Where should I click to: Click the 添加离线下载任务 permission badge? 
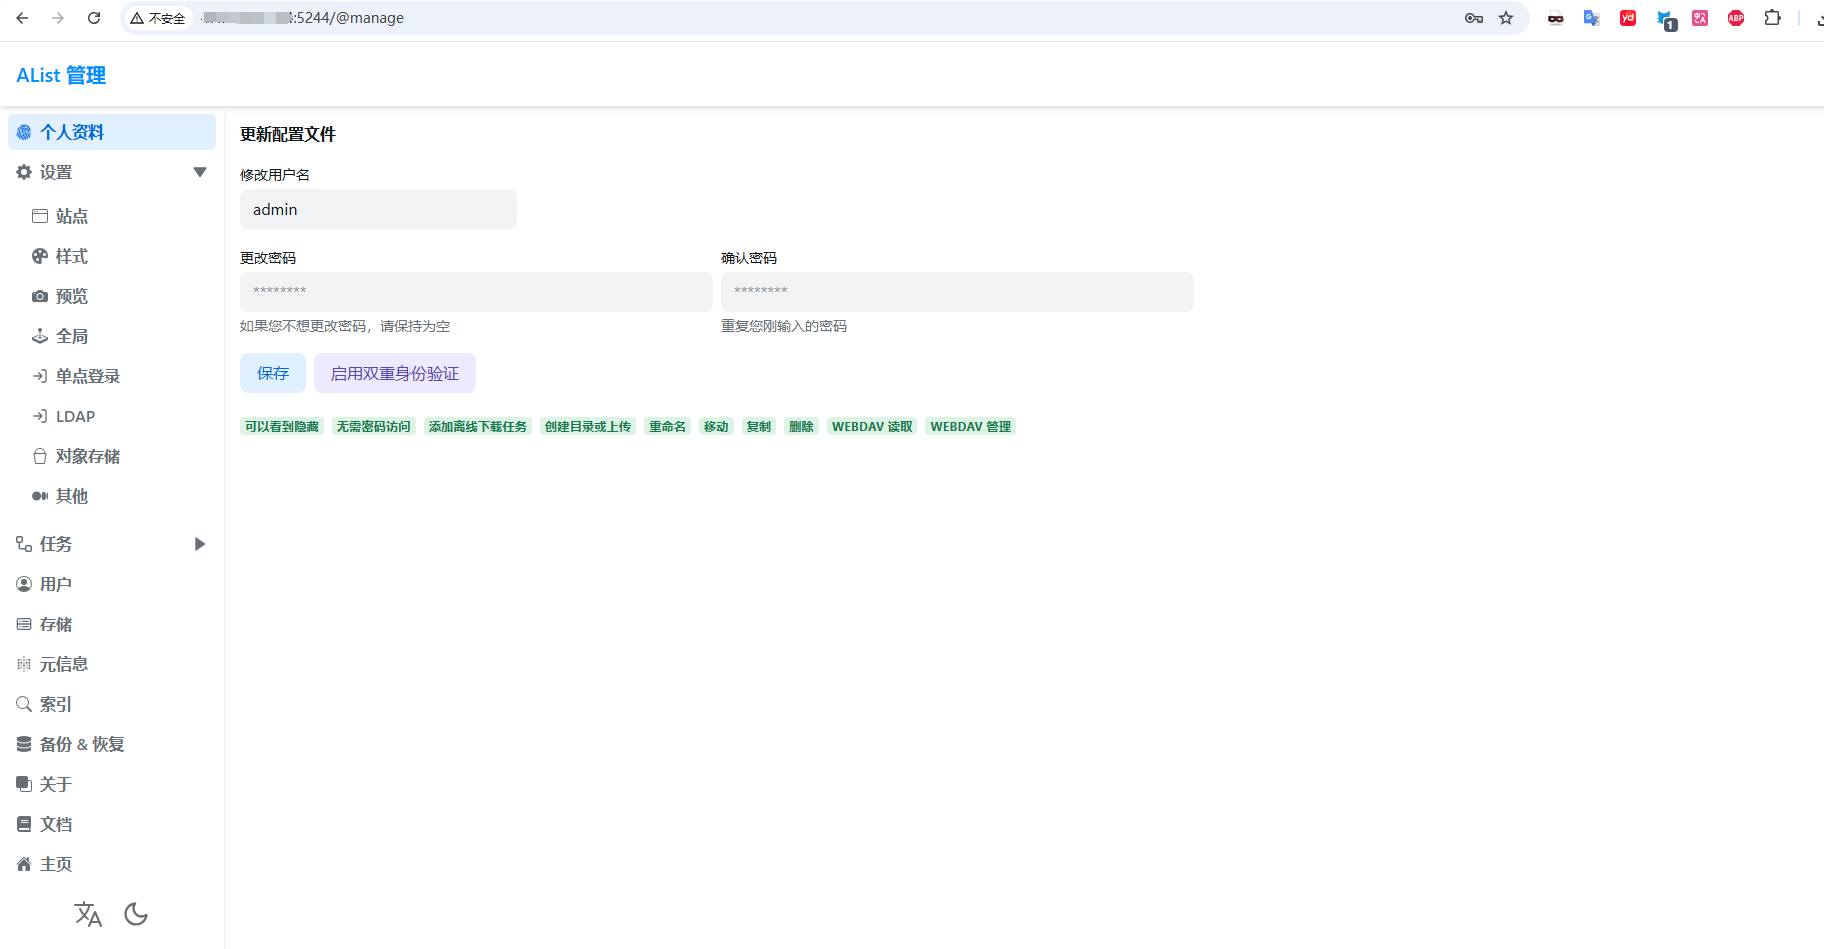(x=478, y=426)
